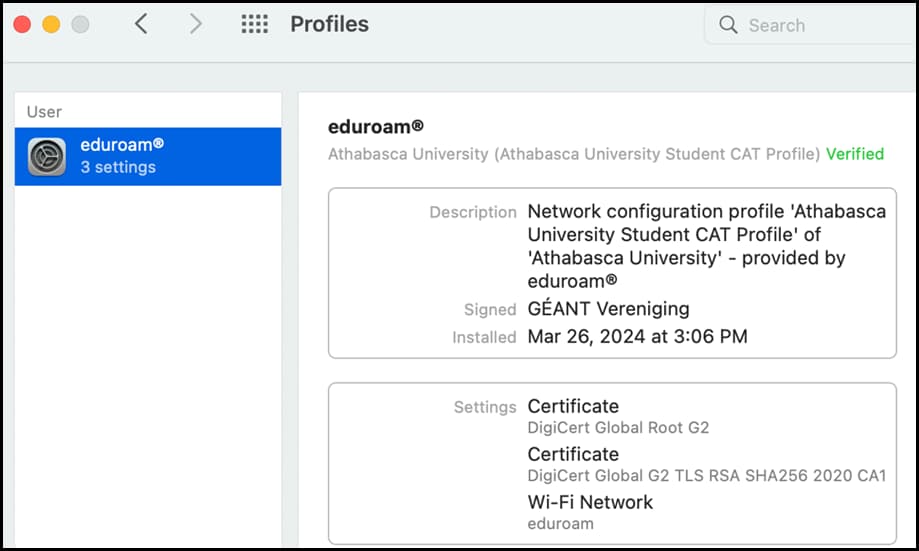
Task: Select the Wi-Fi Network eduroam entry
Action: [590, 512]
